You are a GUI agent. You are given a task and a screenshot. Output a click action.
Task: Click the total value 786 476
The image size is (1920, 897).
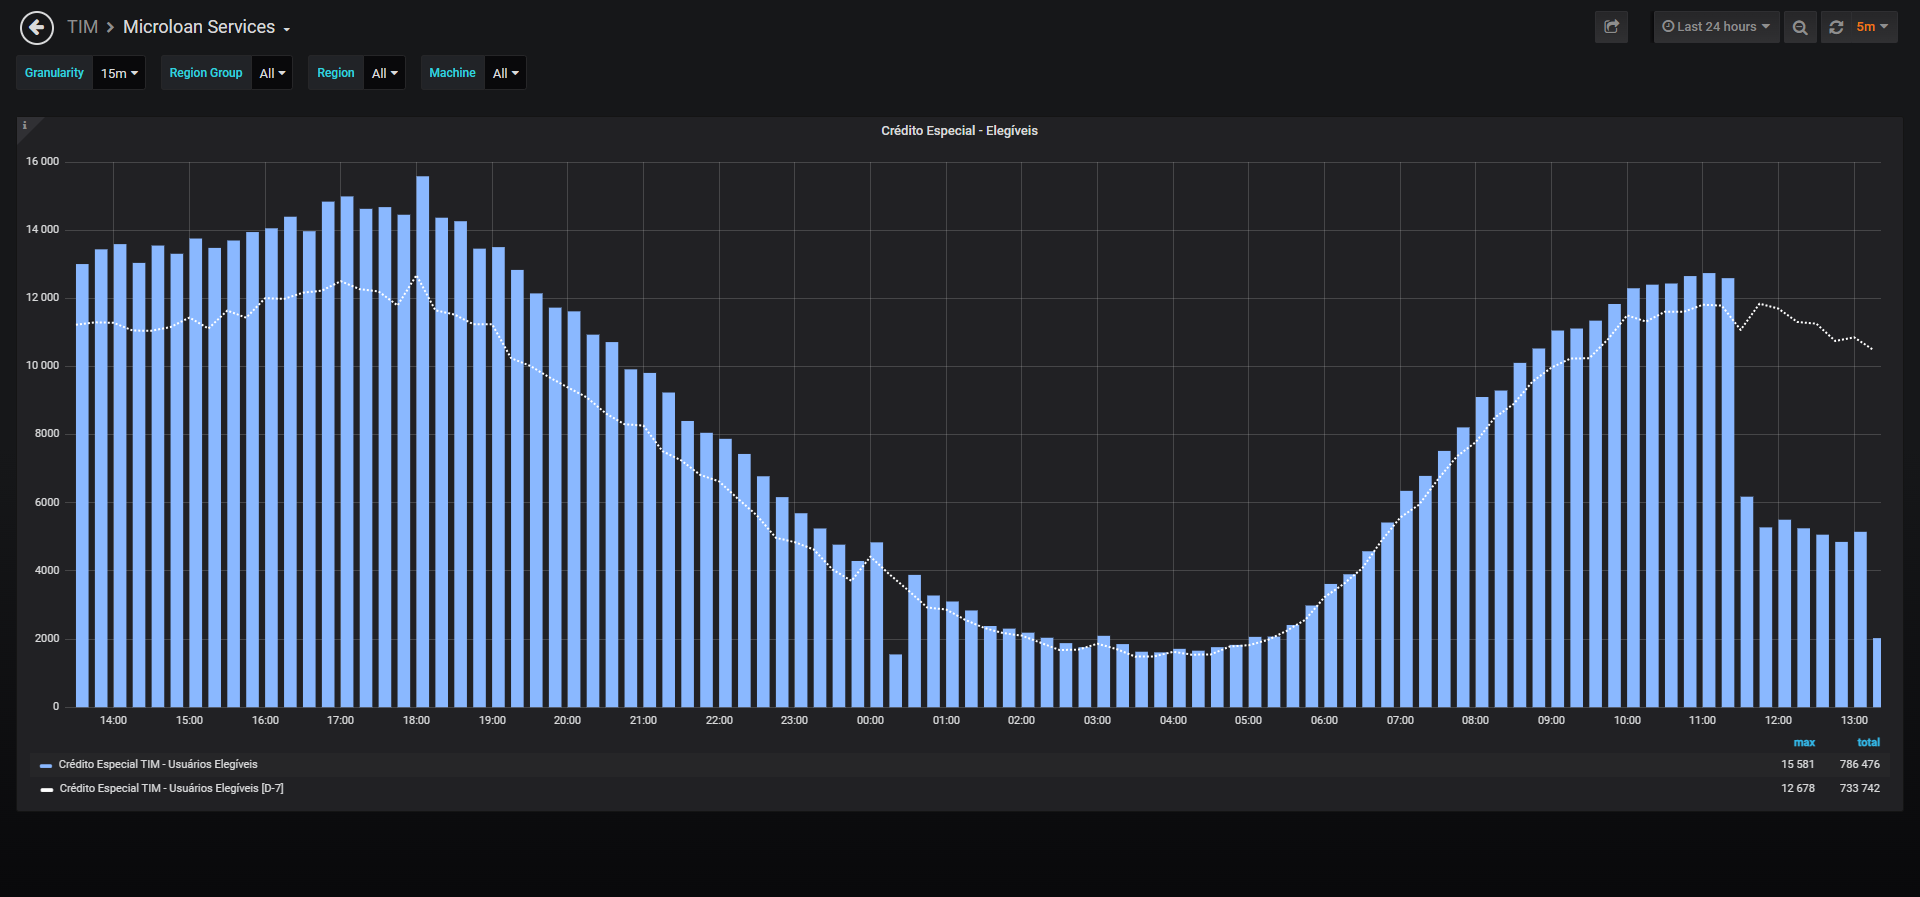(x=1860, y=764)
